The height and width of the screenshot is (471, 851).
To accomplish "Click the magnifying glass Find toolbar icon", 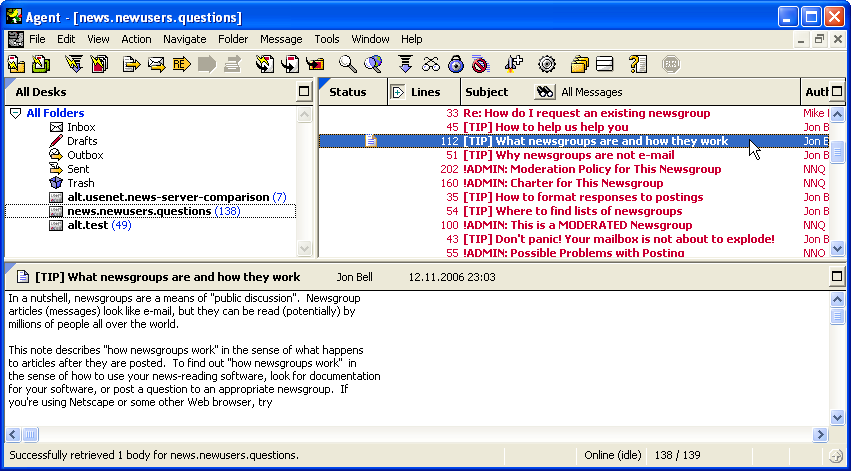I will coord(347,65).
